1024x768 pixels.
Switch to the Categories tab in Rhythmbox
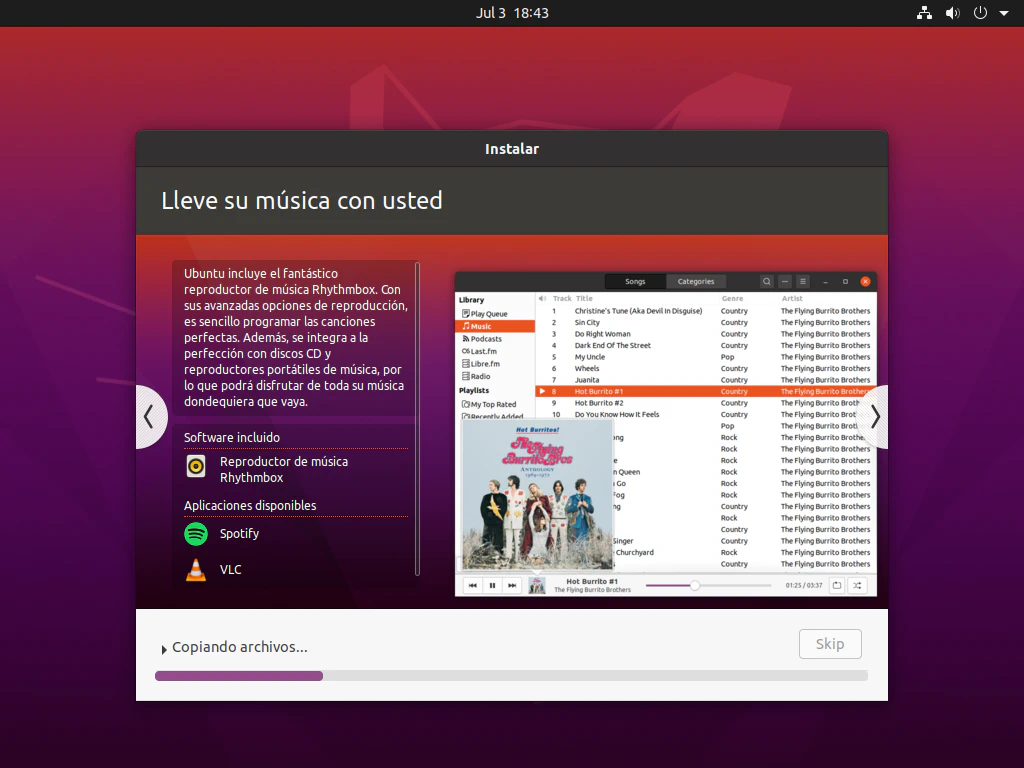(696, 281)
